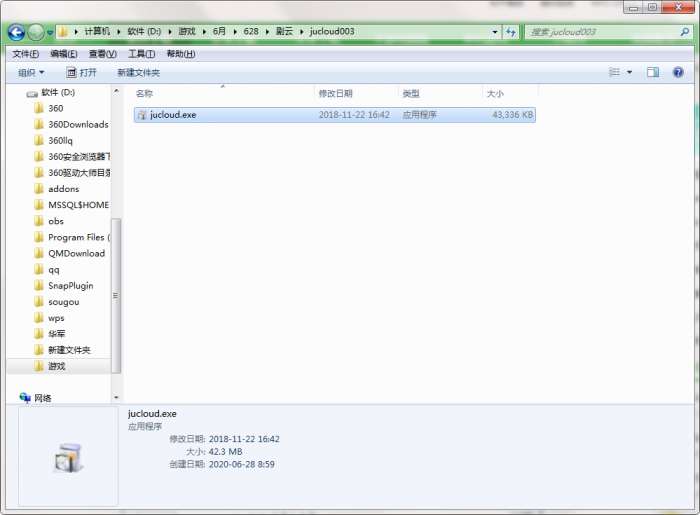Viewport: 700px width, 515px height.
Task: Click the navigation pane scrollbar thumb
Action: pyautogui.click(x=116, y=295)
